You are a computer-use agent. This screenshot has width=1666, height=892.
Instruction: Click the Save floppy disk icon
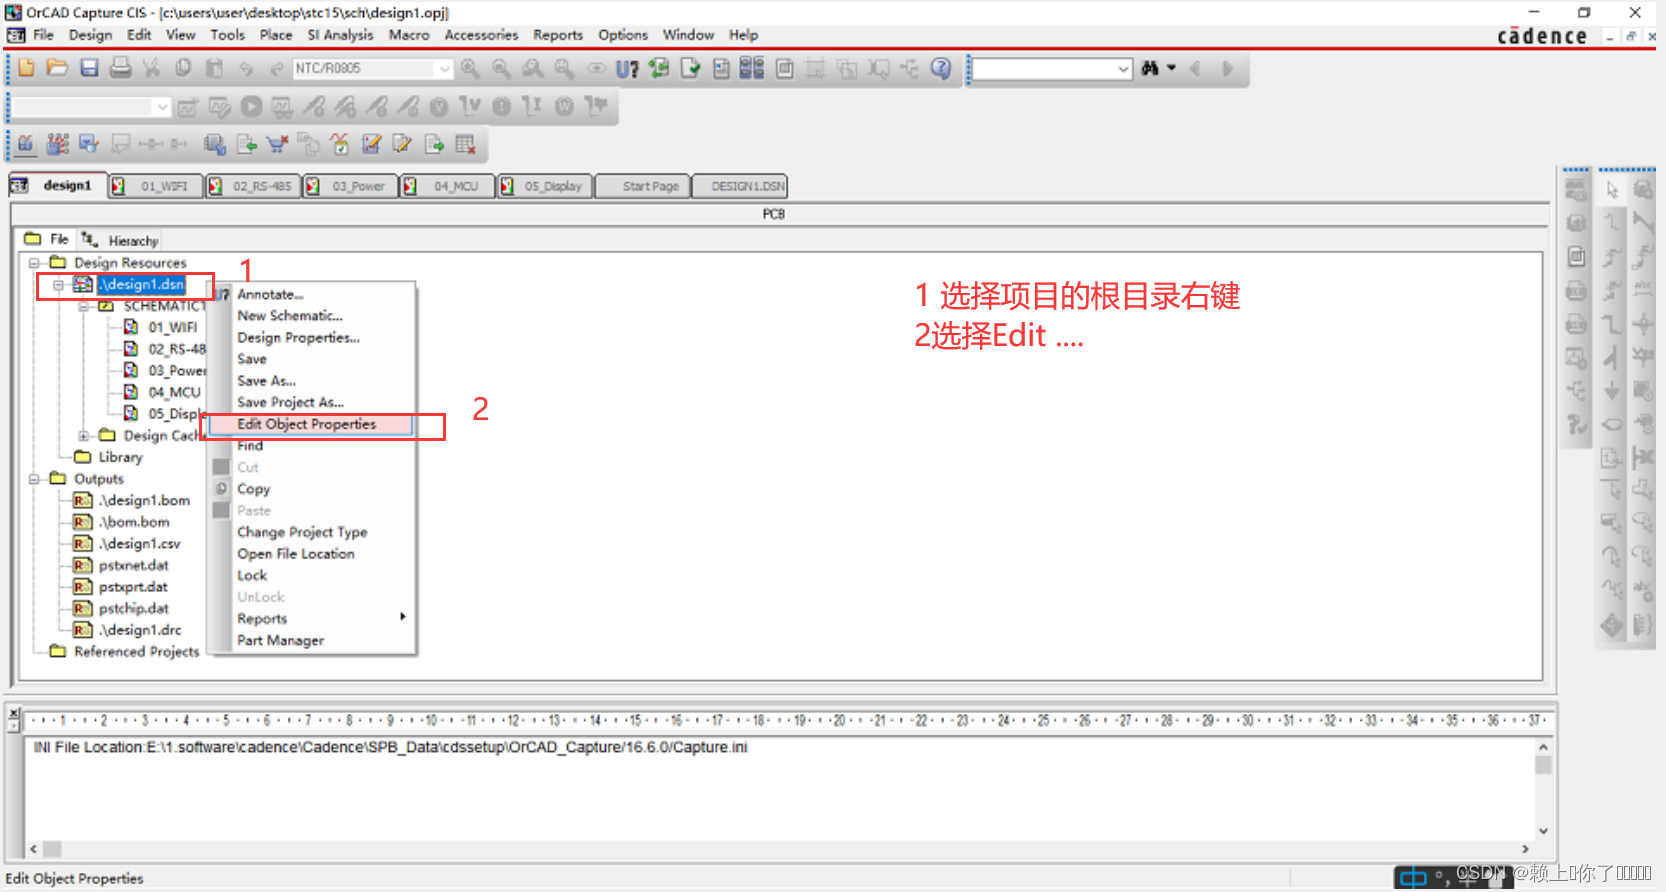pos(89,68)
